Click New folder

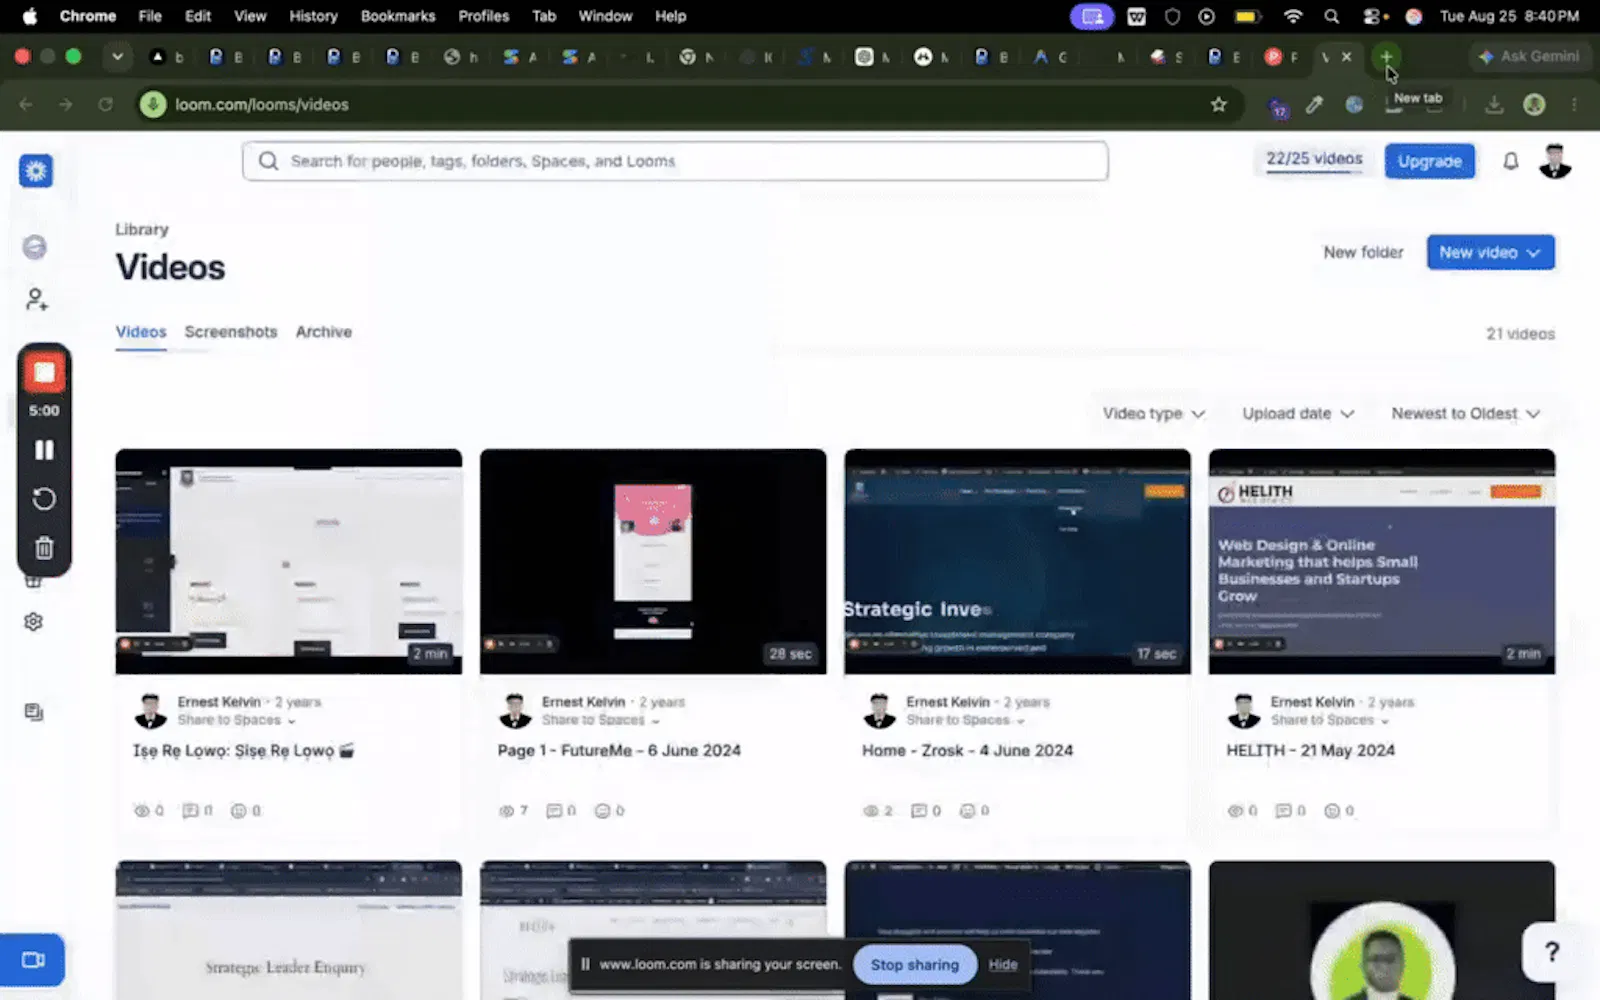(1363, 253)
